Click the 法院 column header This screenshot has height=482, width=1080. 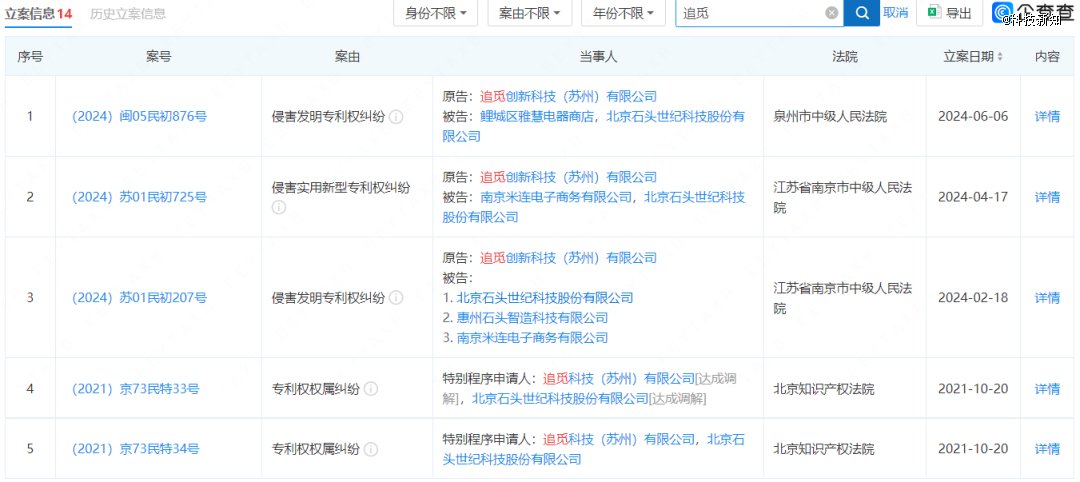[844, 57]
